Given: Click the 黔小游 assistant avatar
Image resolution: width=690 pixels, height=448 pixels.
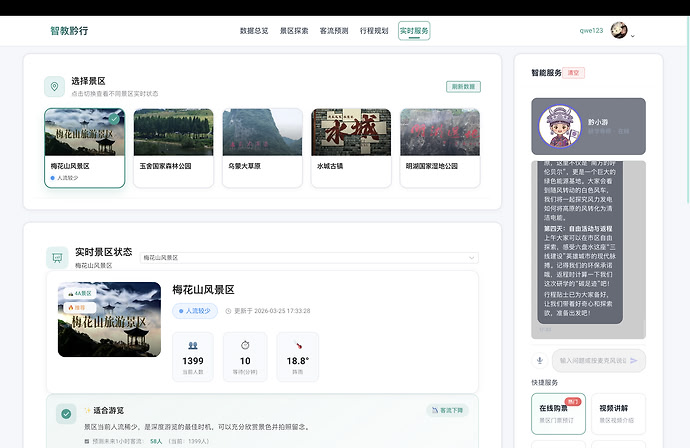Looking at the screenshot, I should [560, 126].
